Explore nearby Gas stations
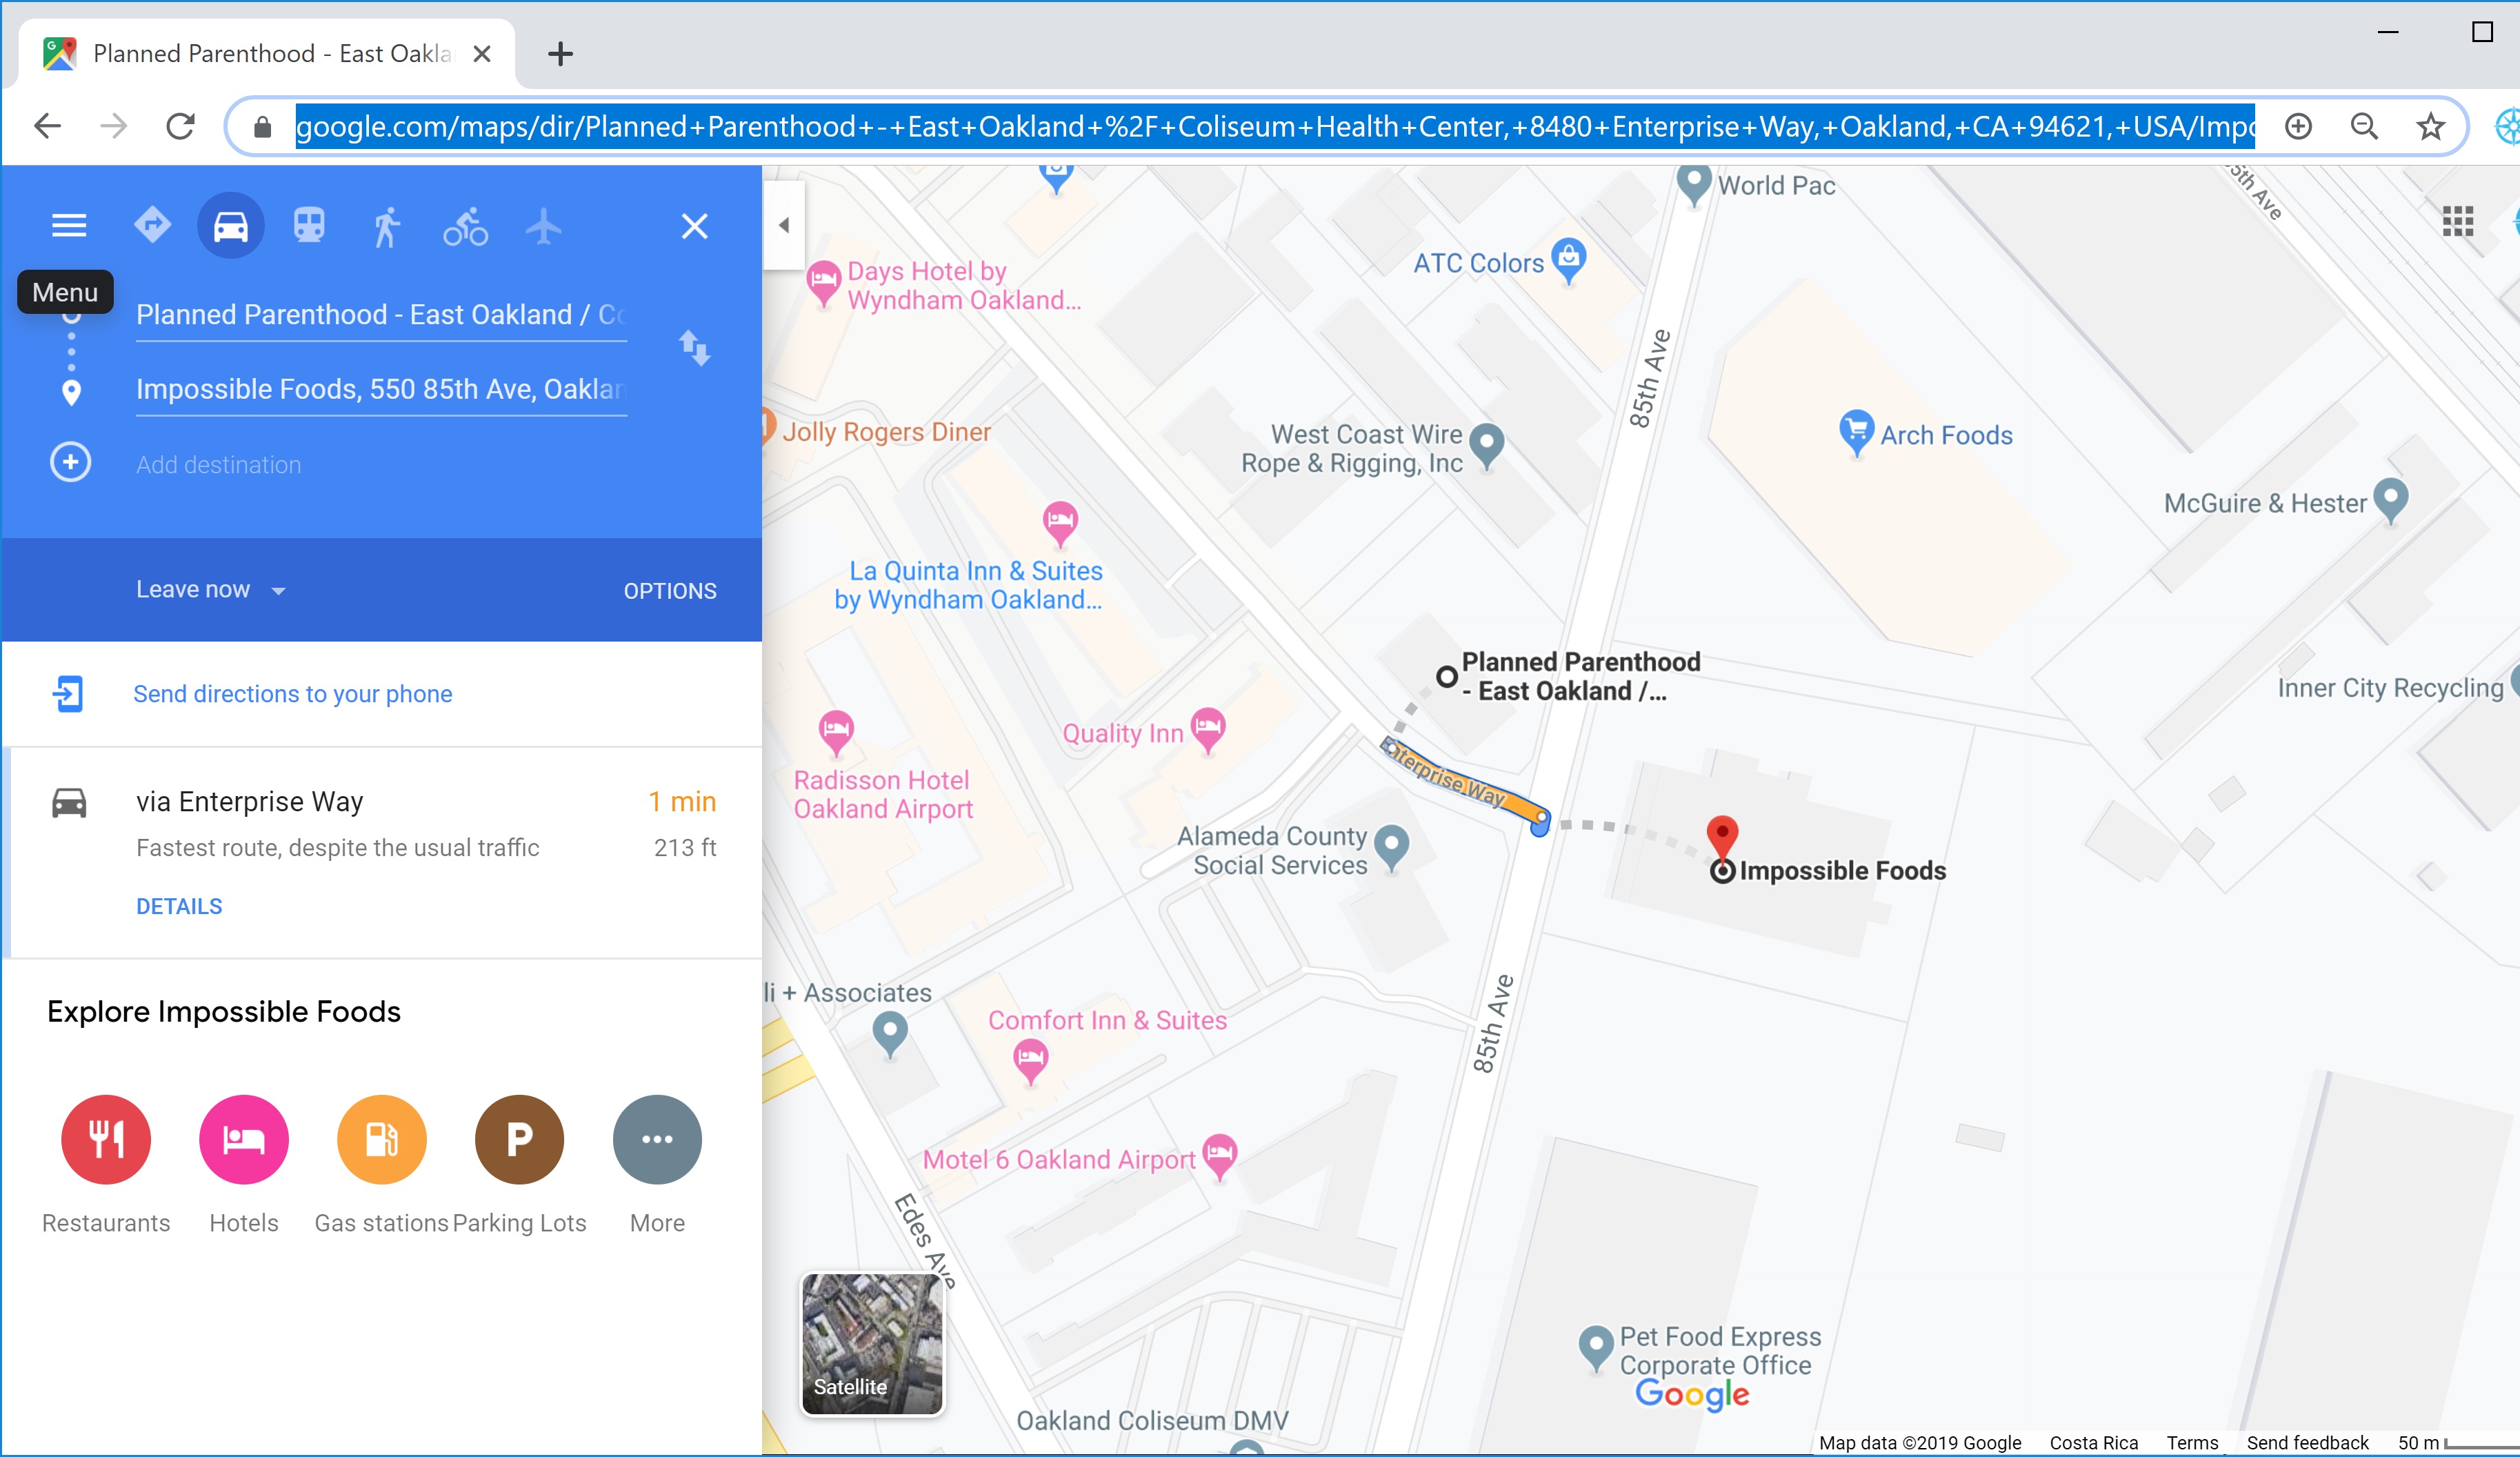 coord(382,1140)
